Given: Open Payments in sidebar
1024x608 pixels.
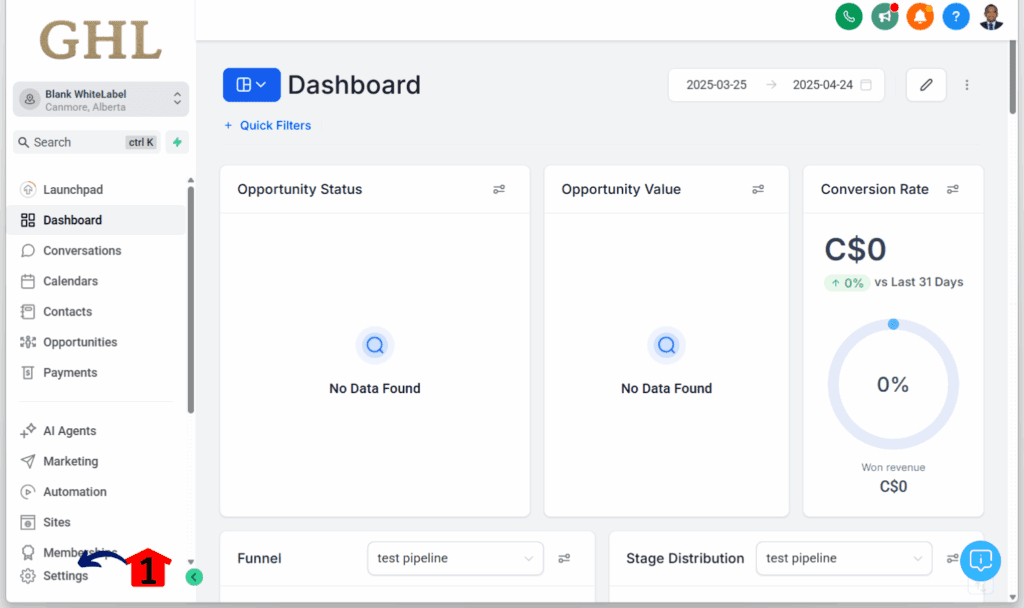Looking at the screenshot, I should 97,373.
